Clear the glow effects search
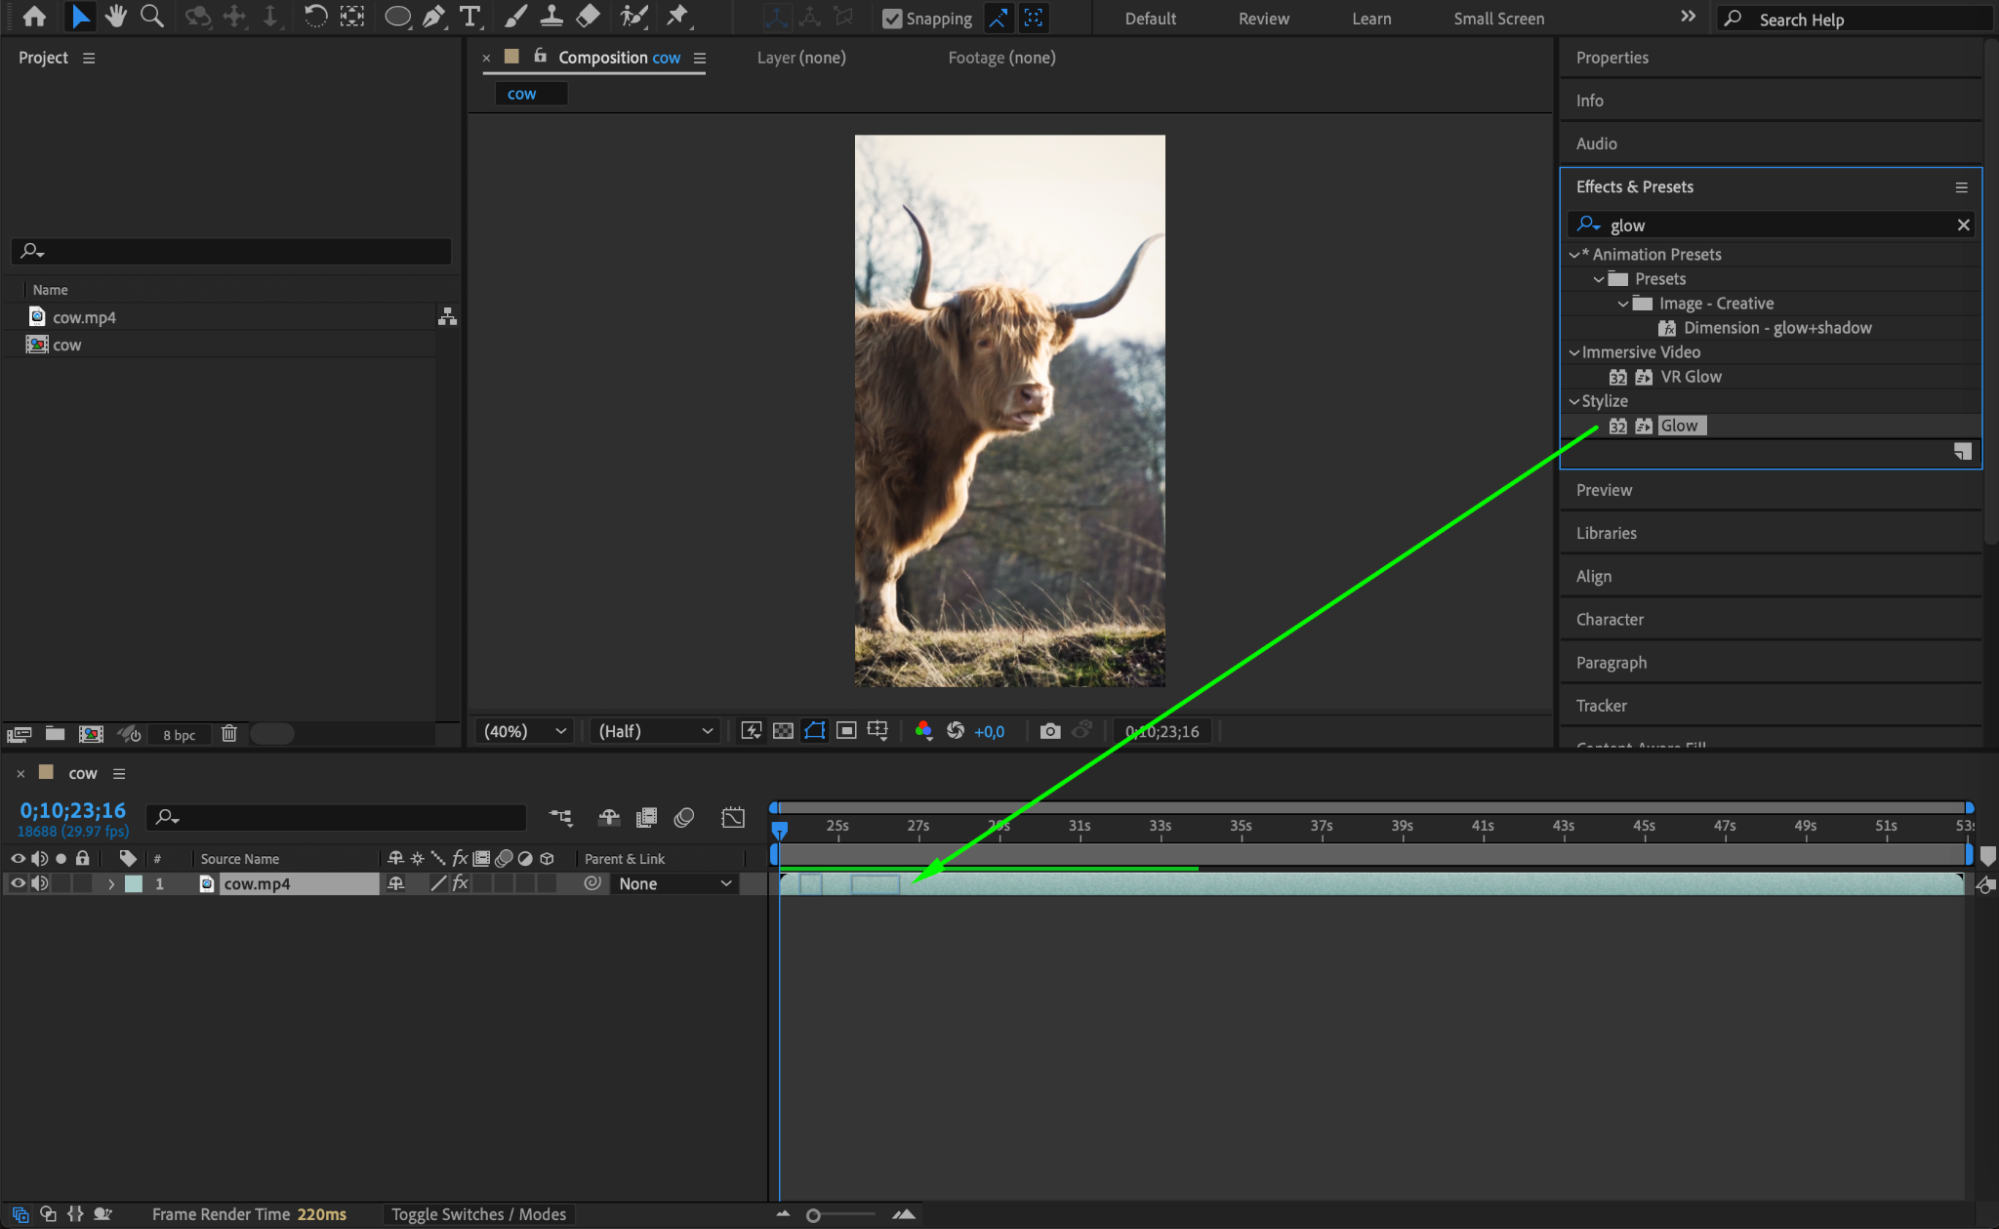Image resolution: width=1999 pixels, height=1229 pixels. tap(1963, 225)
